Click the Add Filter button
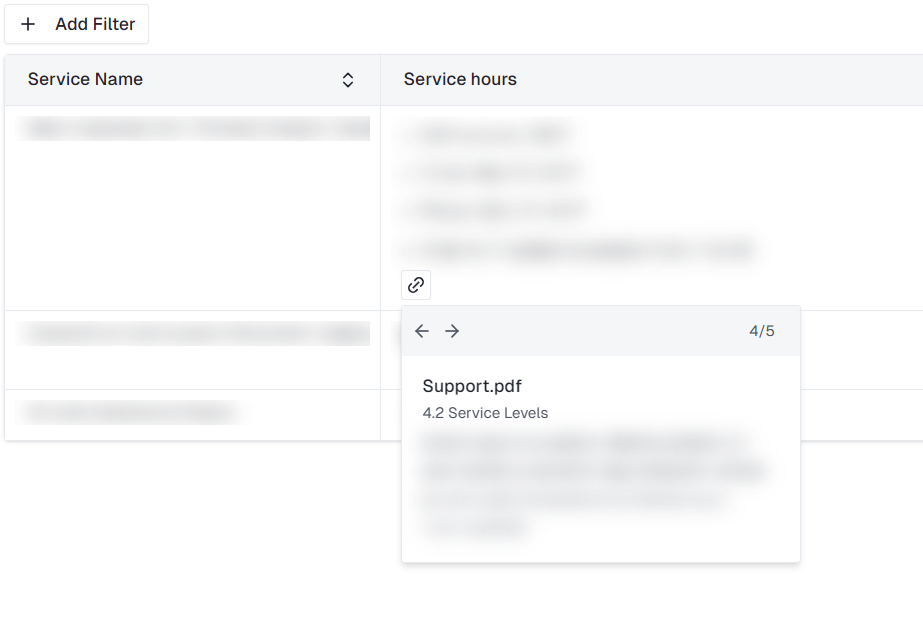Viewport: 923px width, 617px height. (x=77, y=24)
